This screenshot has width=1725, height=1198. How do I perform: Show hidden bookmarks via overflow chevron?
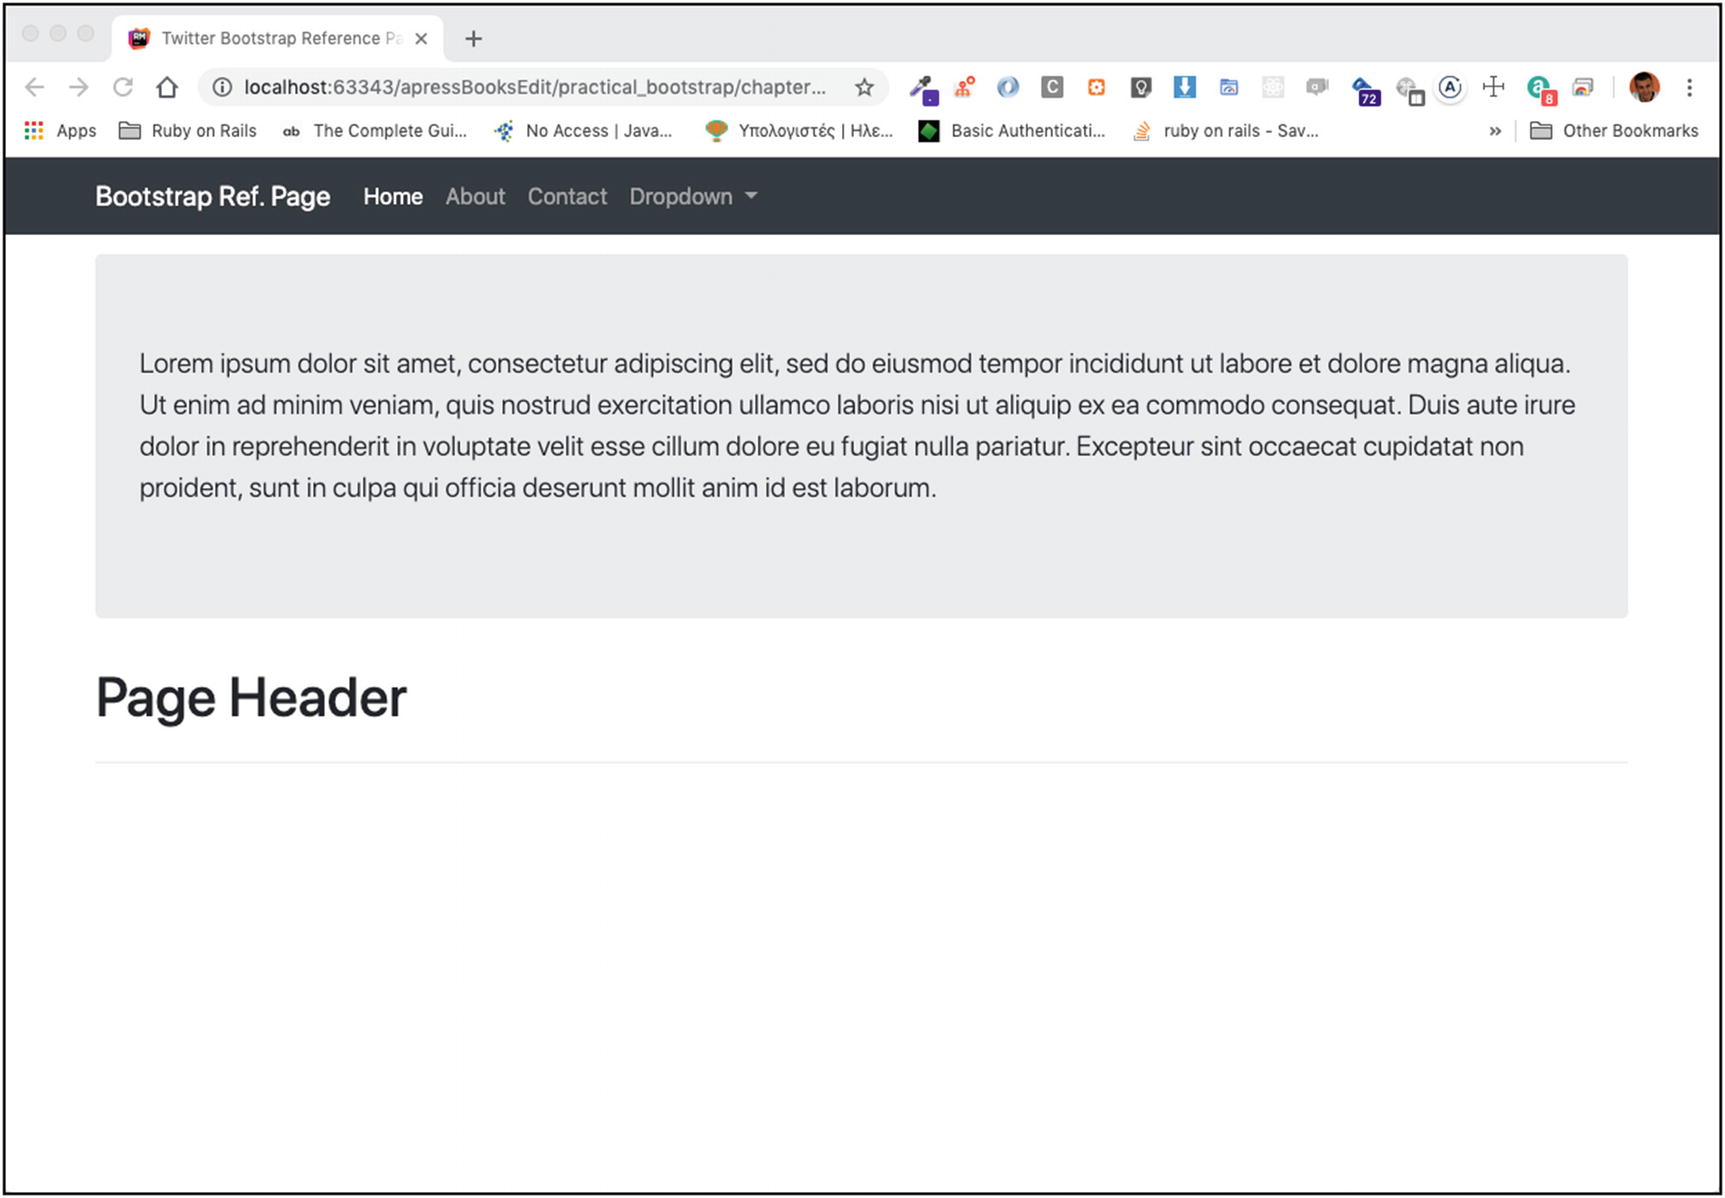(x=1495, y=131)
